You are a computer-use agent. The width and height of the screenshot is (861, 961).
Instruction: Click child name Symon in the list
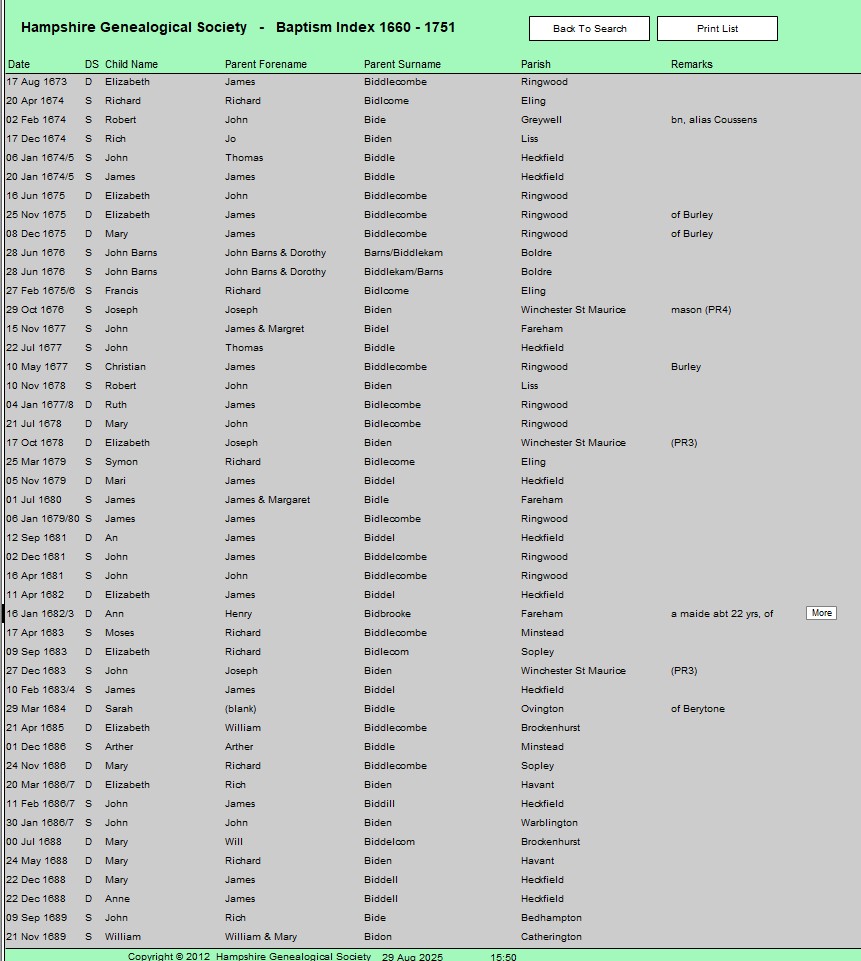click(121, 462)
